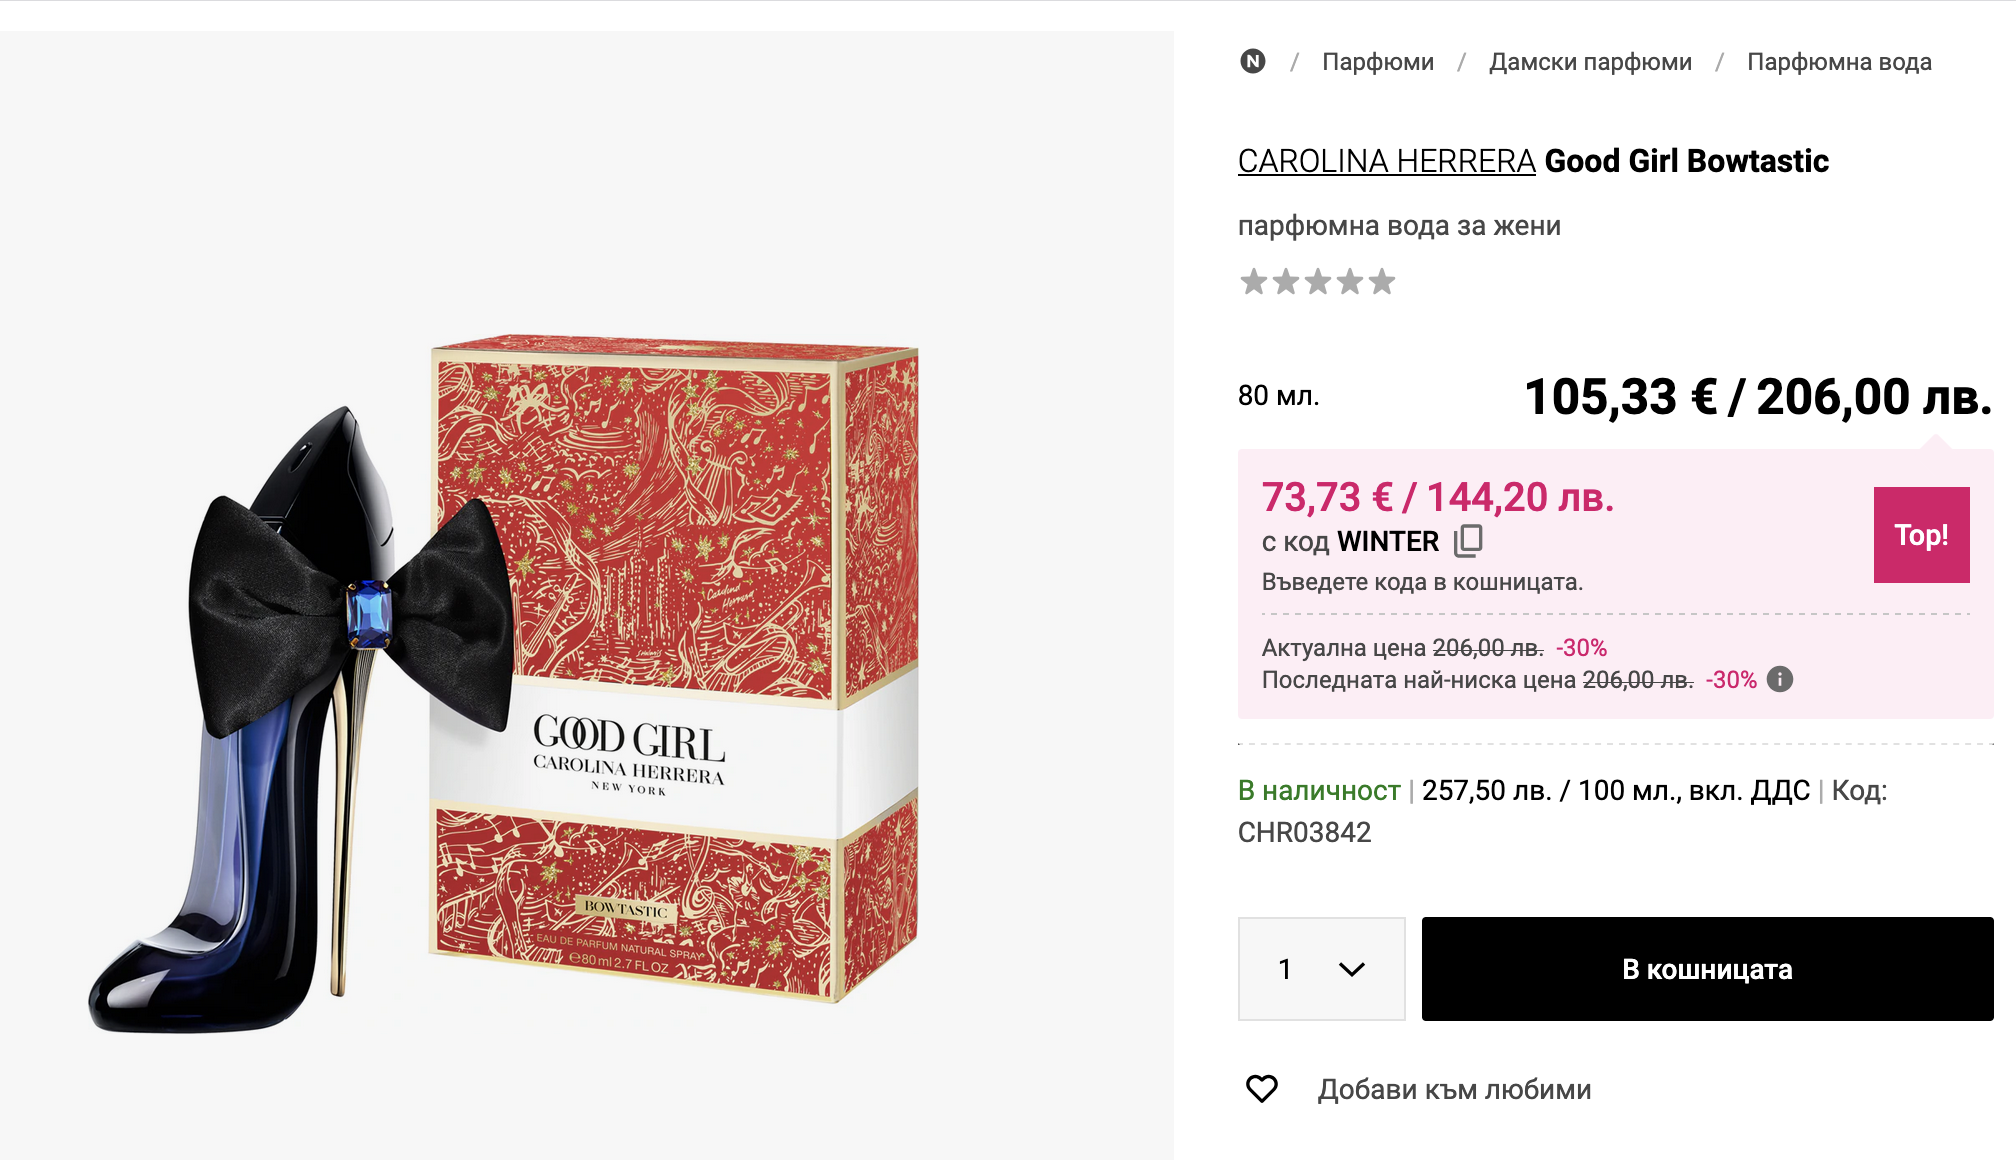Image resolution: width=2016 pixels, height=1160 pixels.
Task: Open the CAROLINA HERRERA brand link
Action: click(1386, 161)
